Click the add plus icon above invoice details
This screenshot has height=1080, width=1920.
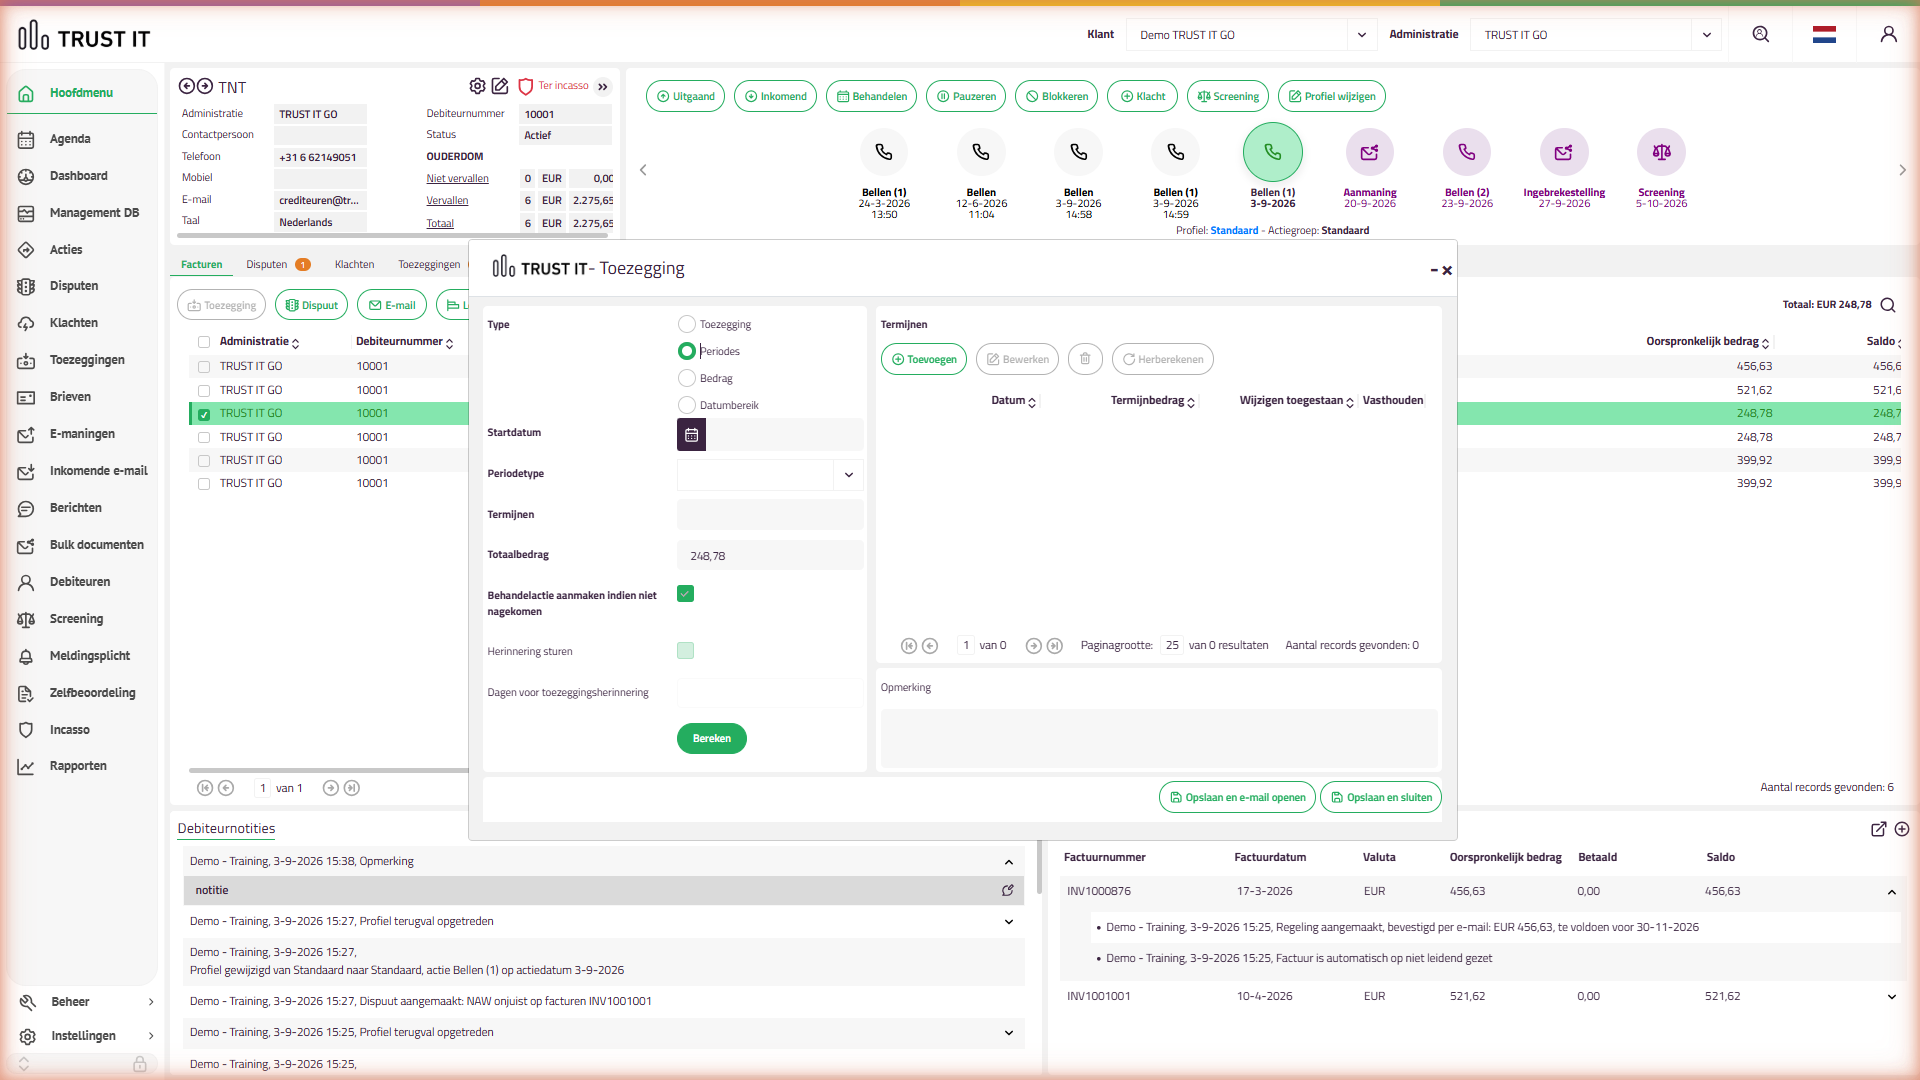pyautogui.click(x=1902, y=829)
